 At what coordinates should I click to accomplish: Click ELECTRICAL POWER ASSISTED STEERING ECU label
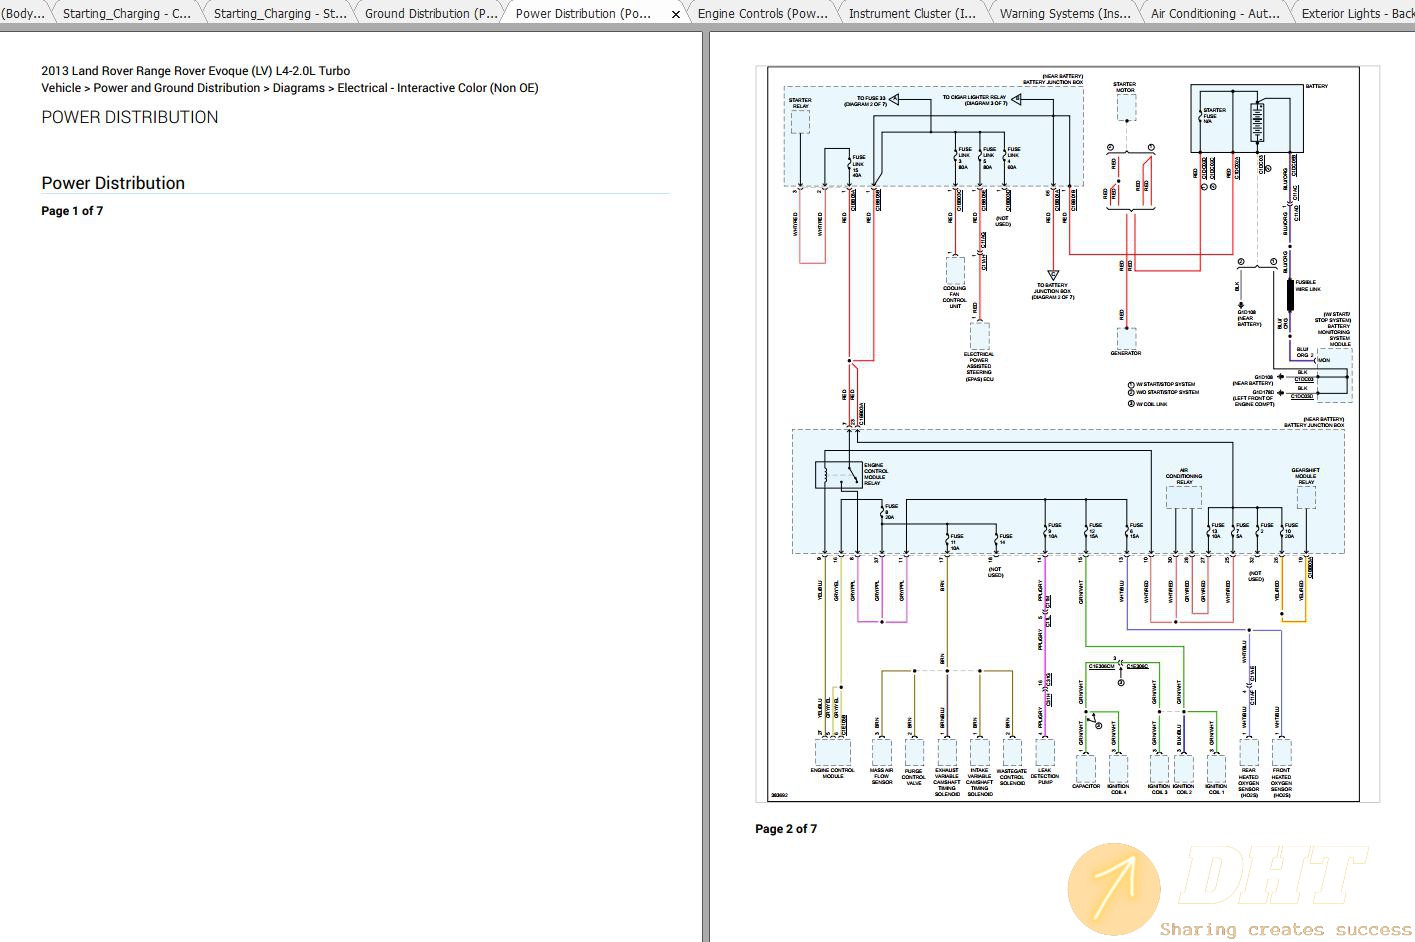[979, 367]
